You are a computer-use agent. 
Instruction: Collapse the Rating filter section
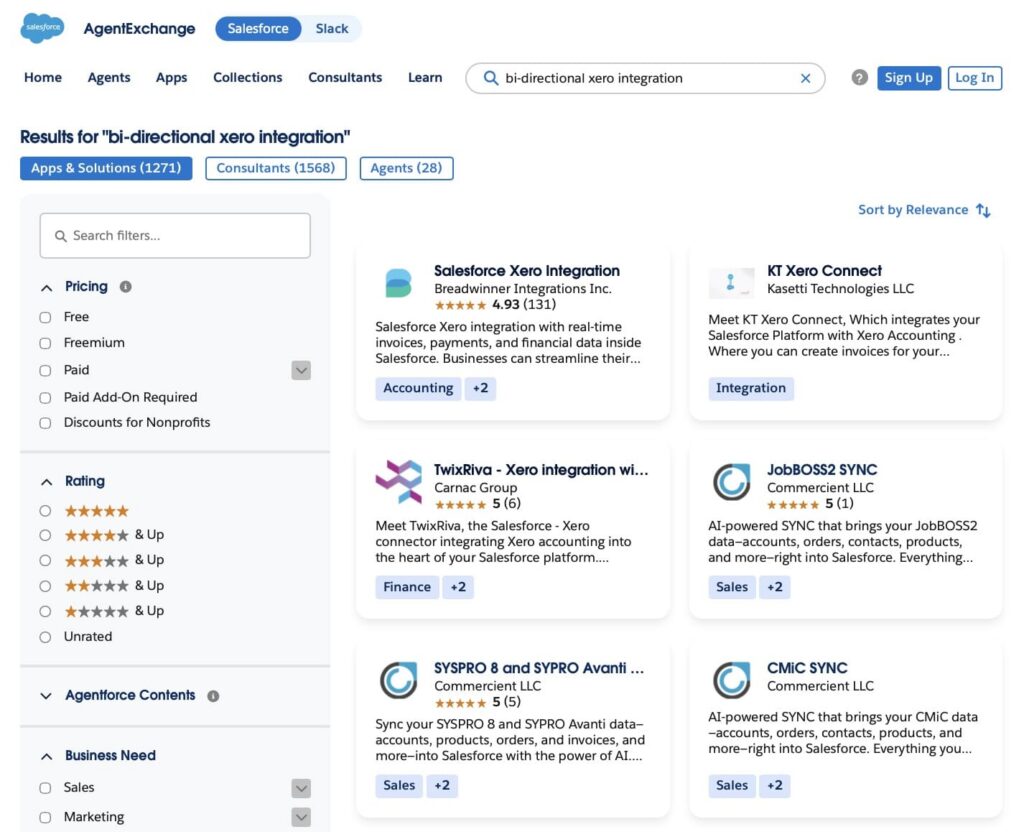click(x=46, y=483)
